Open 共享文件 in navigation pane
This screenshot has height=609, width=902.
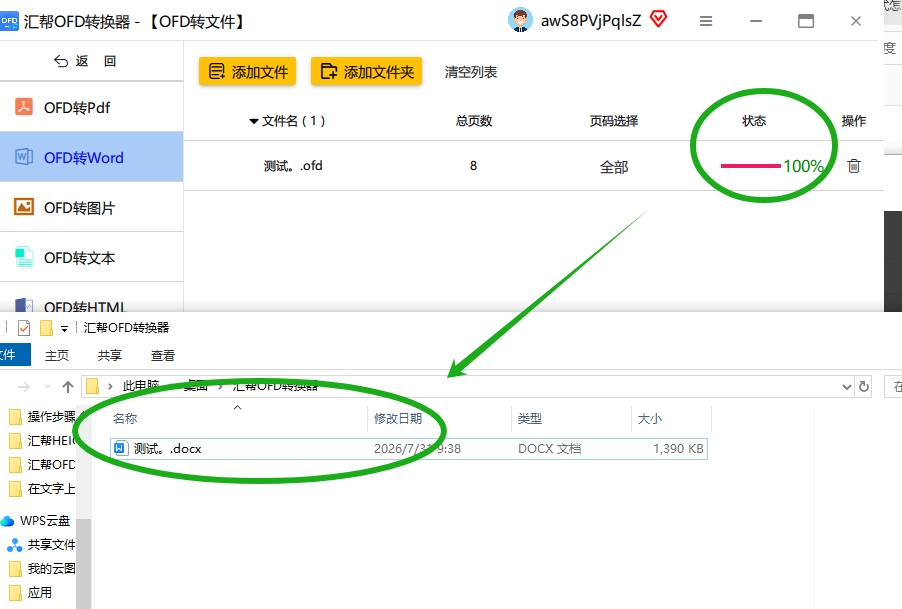pyautogui.click(x=41, y=545)
